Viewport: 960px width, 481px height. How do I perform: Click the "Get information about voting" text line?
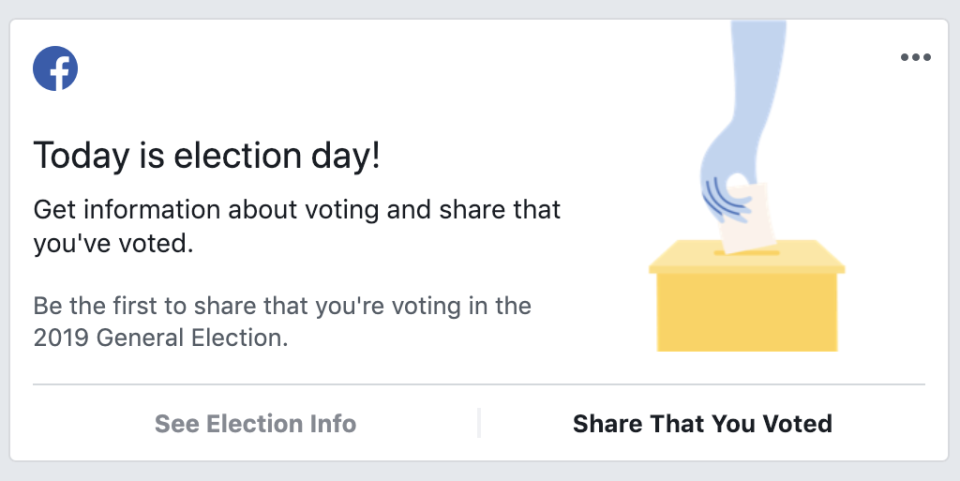click(x=297, y=210)
